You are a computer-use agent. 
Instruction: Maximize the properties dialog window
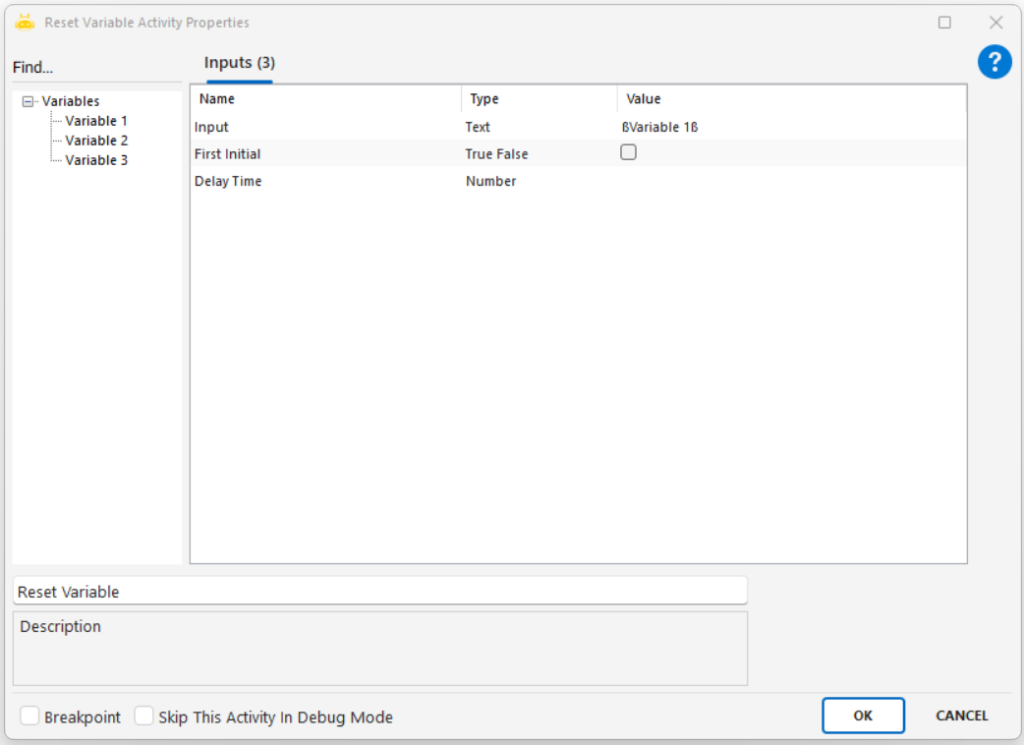(944, 22)
